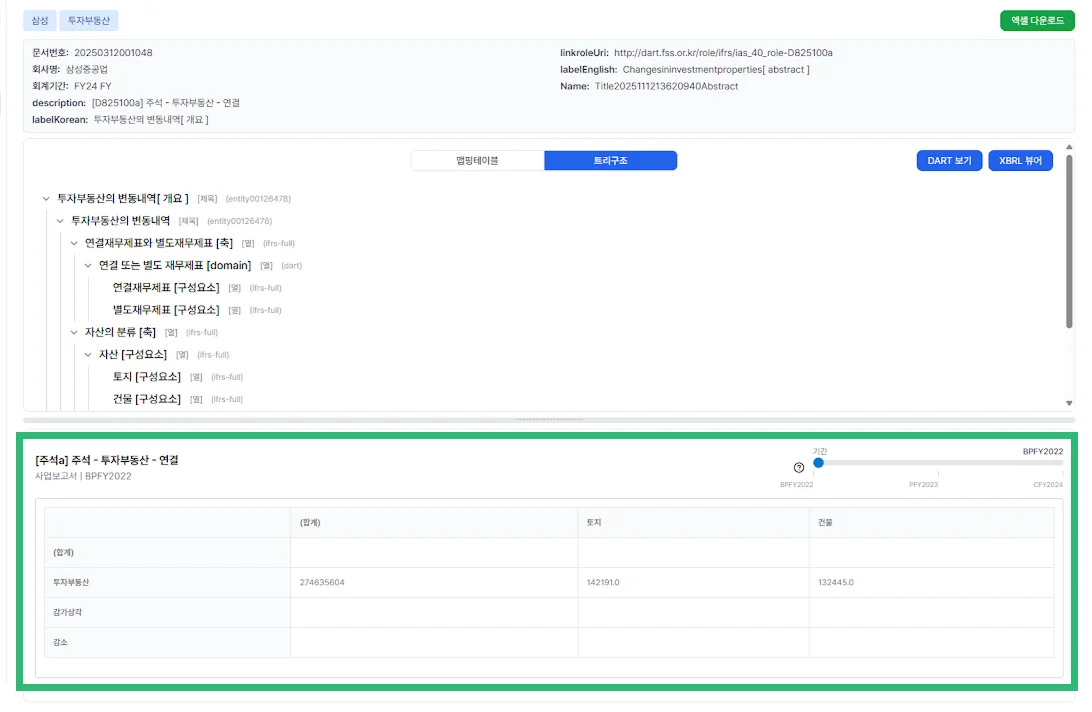Select 별도재무제표 [구성요소] tree item

(166, 310)
